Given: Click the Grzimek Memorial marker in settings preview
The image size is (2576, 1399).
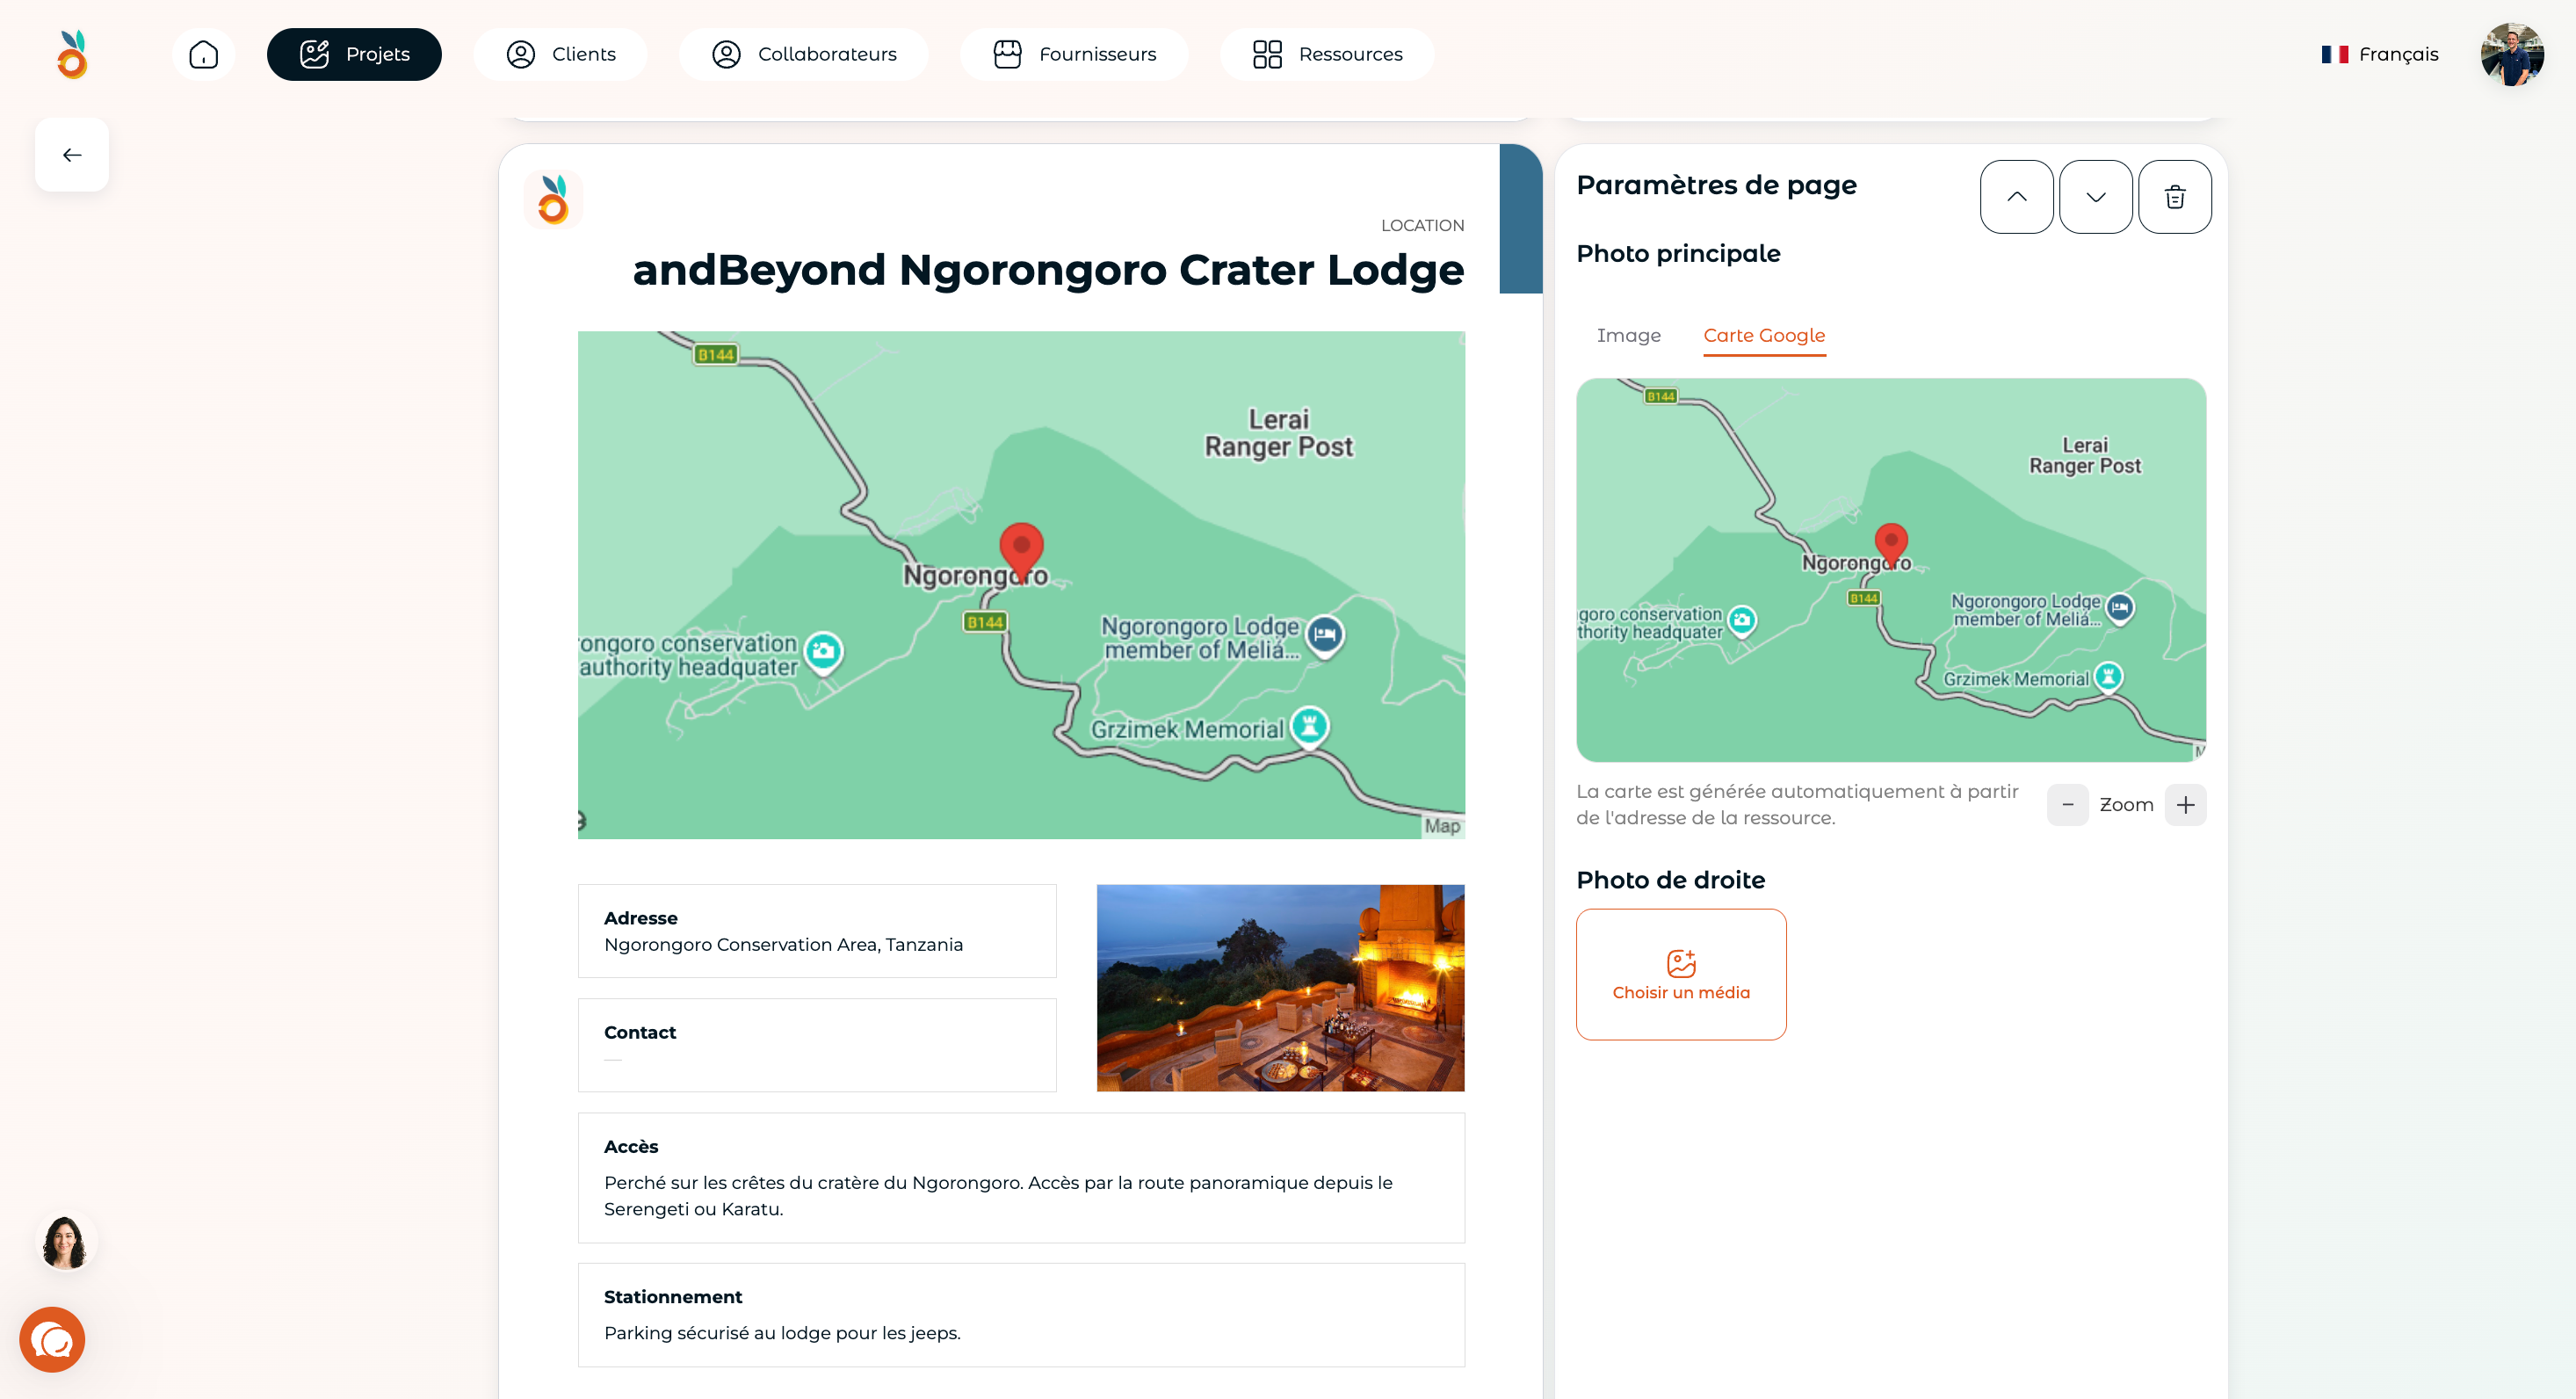Looking at the screenshot, I should point(2108,678).
